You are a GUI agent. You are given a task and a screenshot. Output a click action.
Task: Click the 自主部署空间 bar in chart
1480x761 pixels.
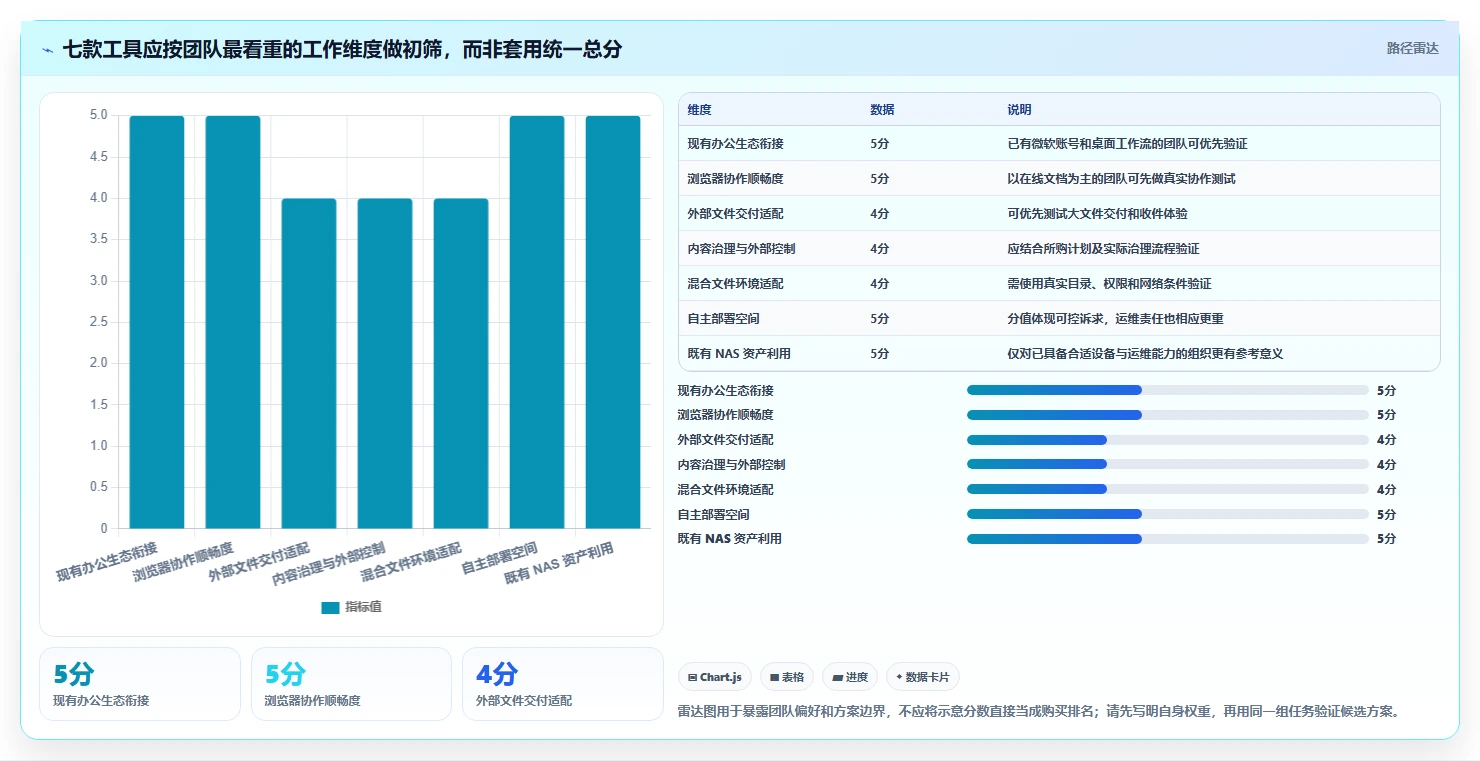coord(537,322)
